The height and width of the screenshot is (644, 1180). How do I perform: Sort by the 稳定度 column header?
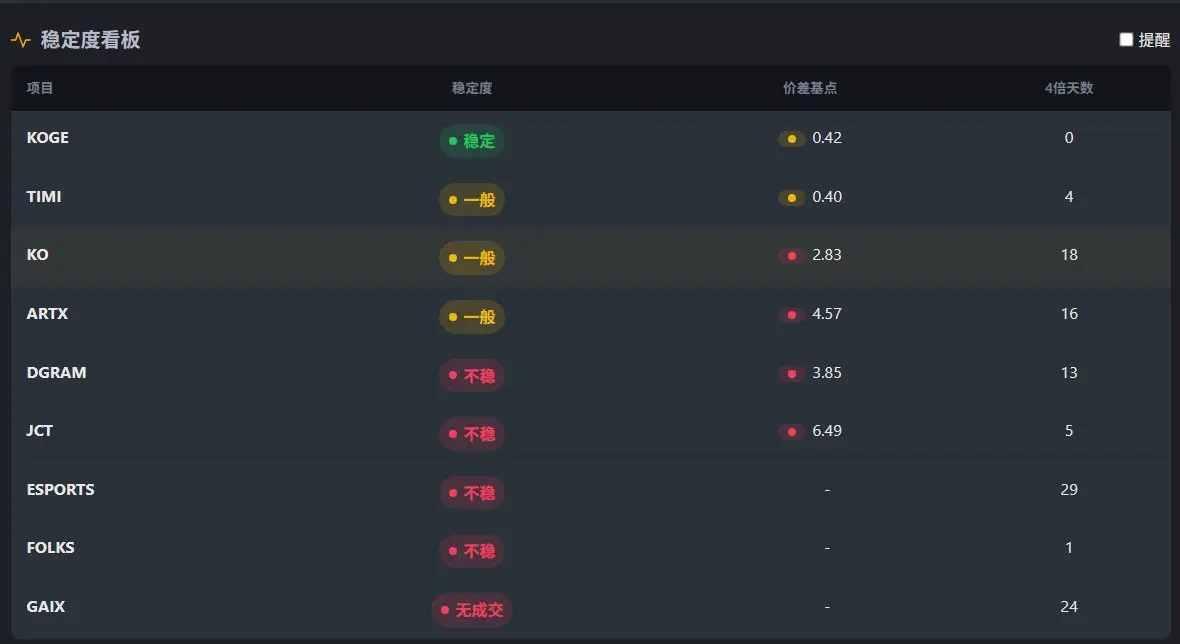472,88
